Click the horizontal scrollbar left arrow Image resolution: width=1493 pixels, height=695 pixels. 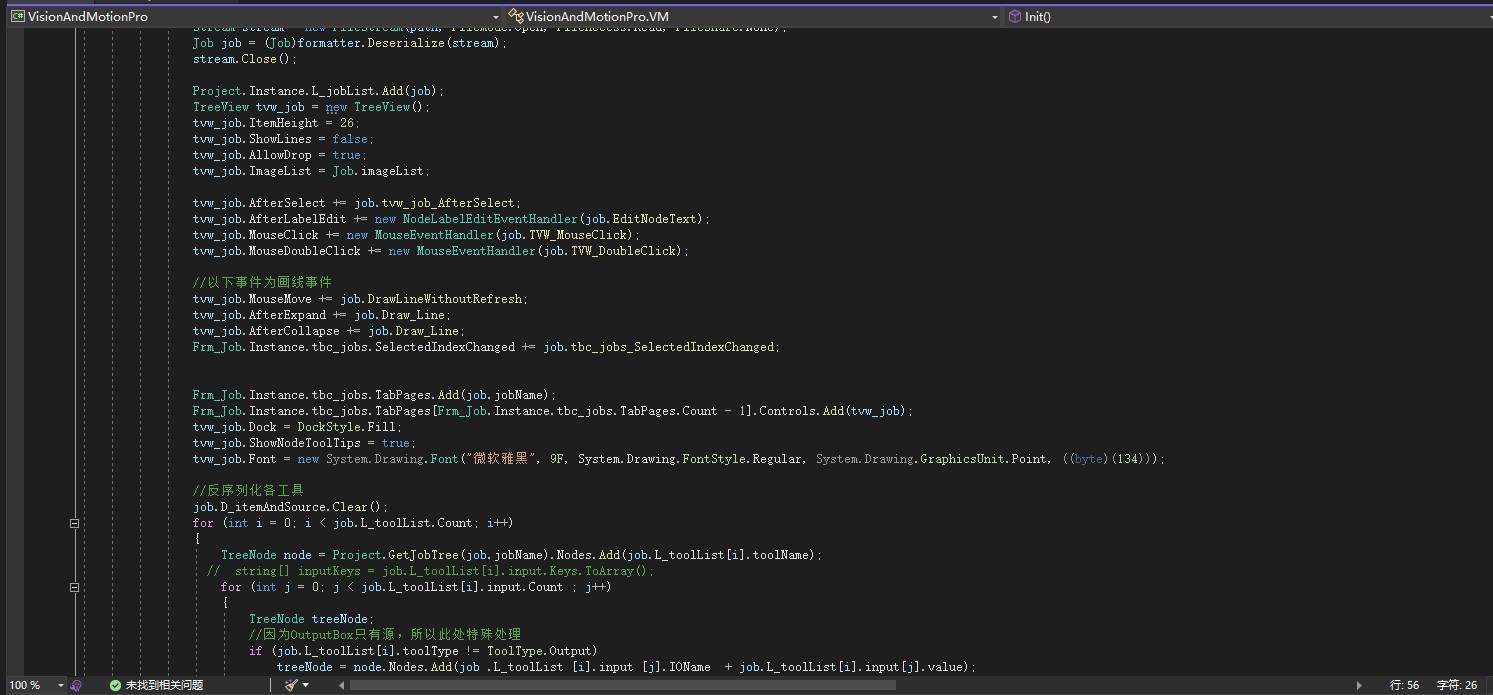[341, 685]
